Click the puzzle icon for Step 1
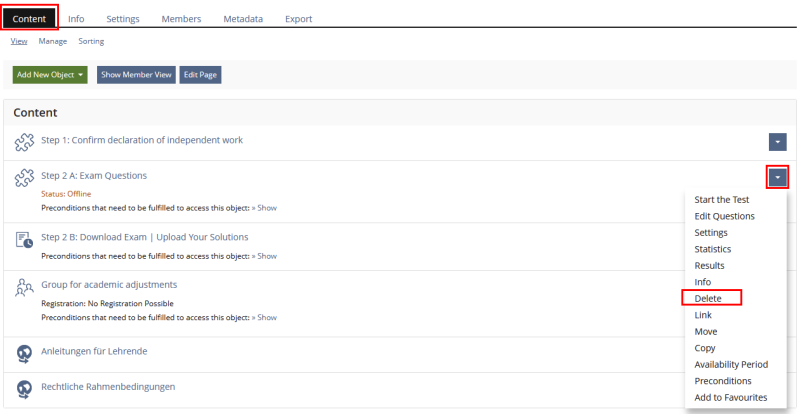Viewport: 800px width, 414px height. point(25,142)
